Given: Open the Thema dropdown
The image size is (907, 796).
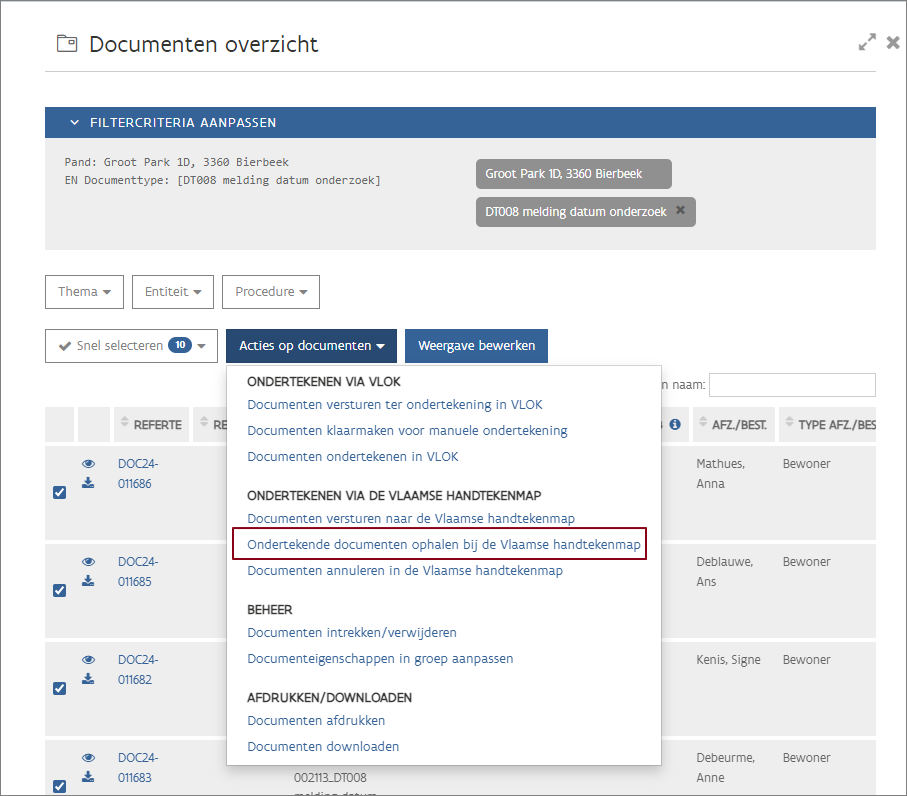Looking at the screenshot, I should (x=84, y=292).
